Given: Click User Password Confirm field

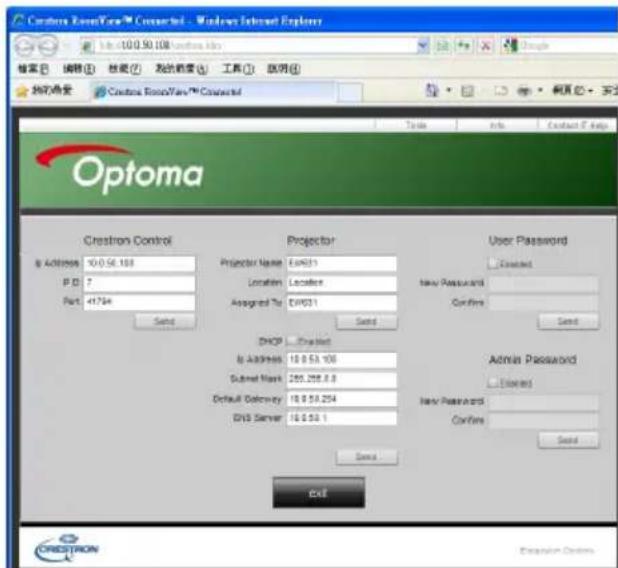Looking at the screenshot, I should 544,303.
